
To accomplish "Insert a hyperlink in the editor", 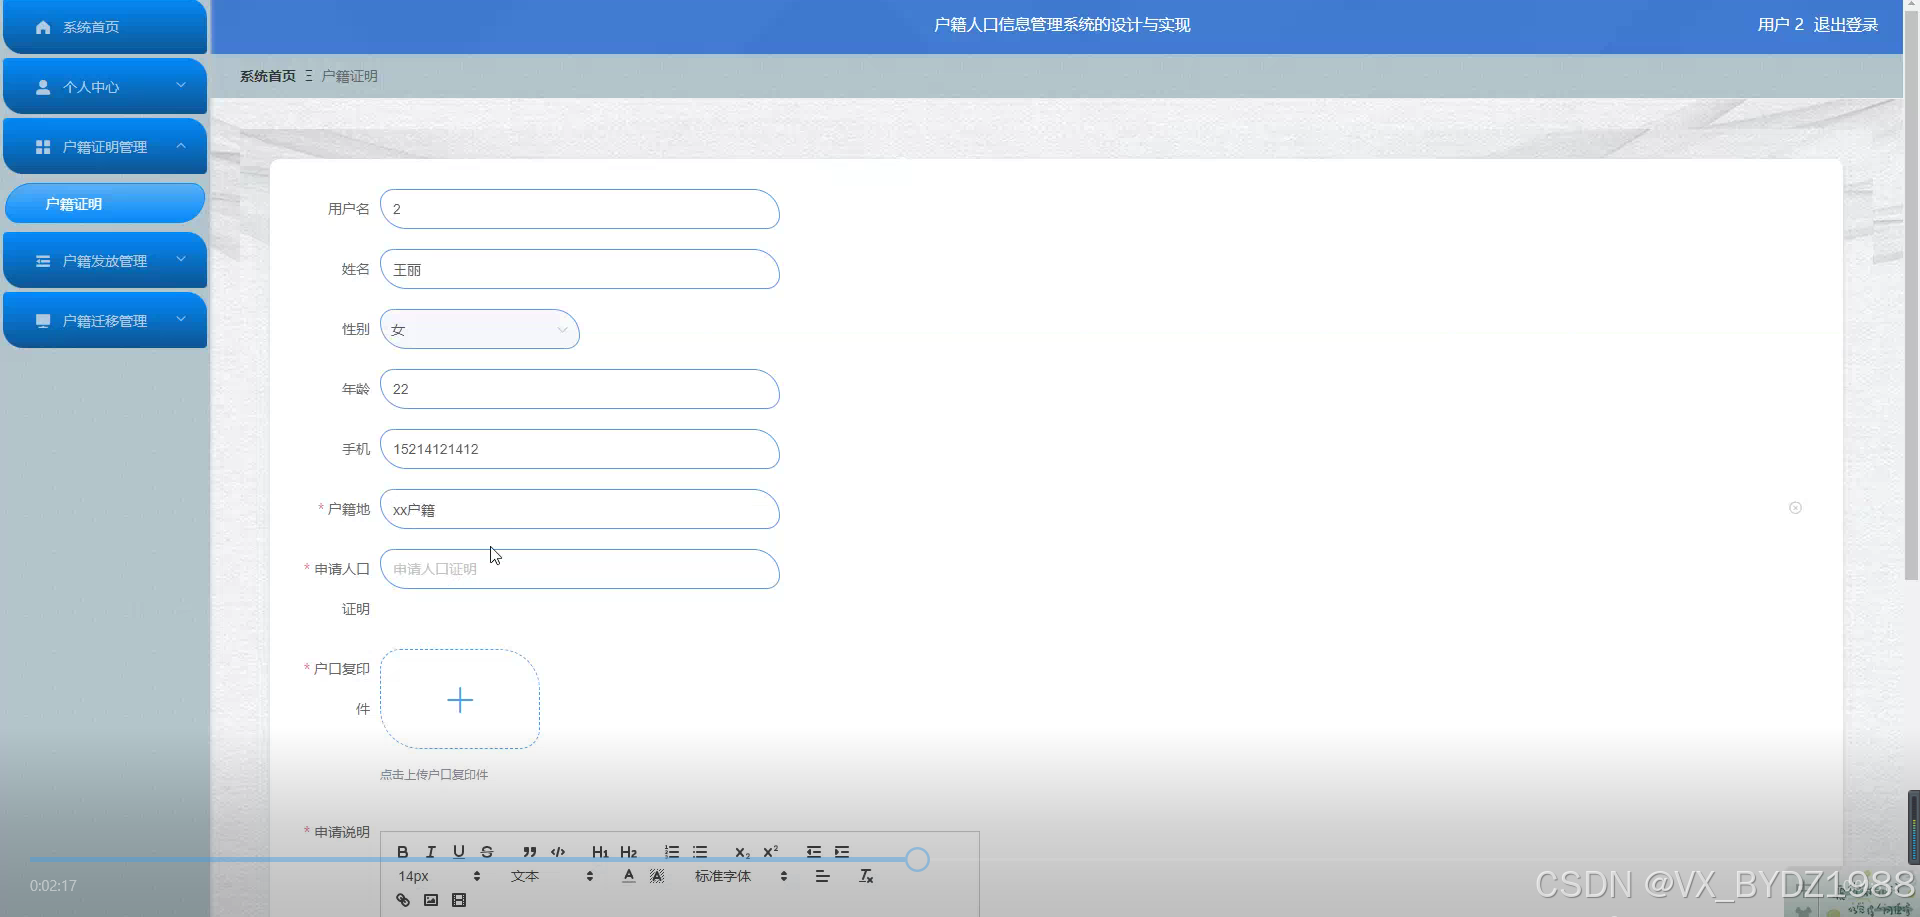I will click(402, 900).
